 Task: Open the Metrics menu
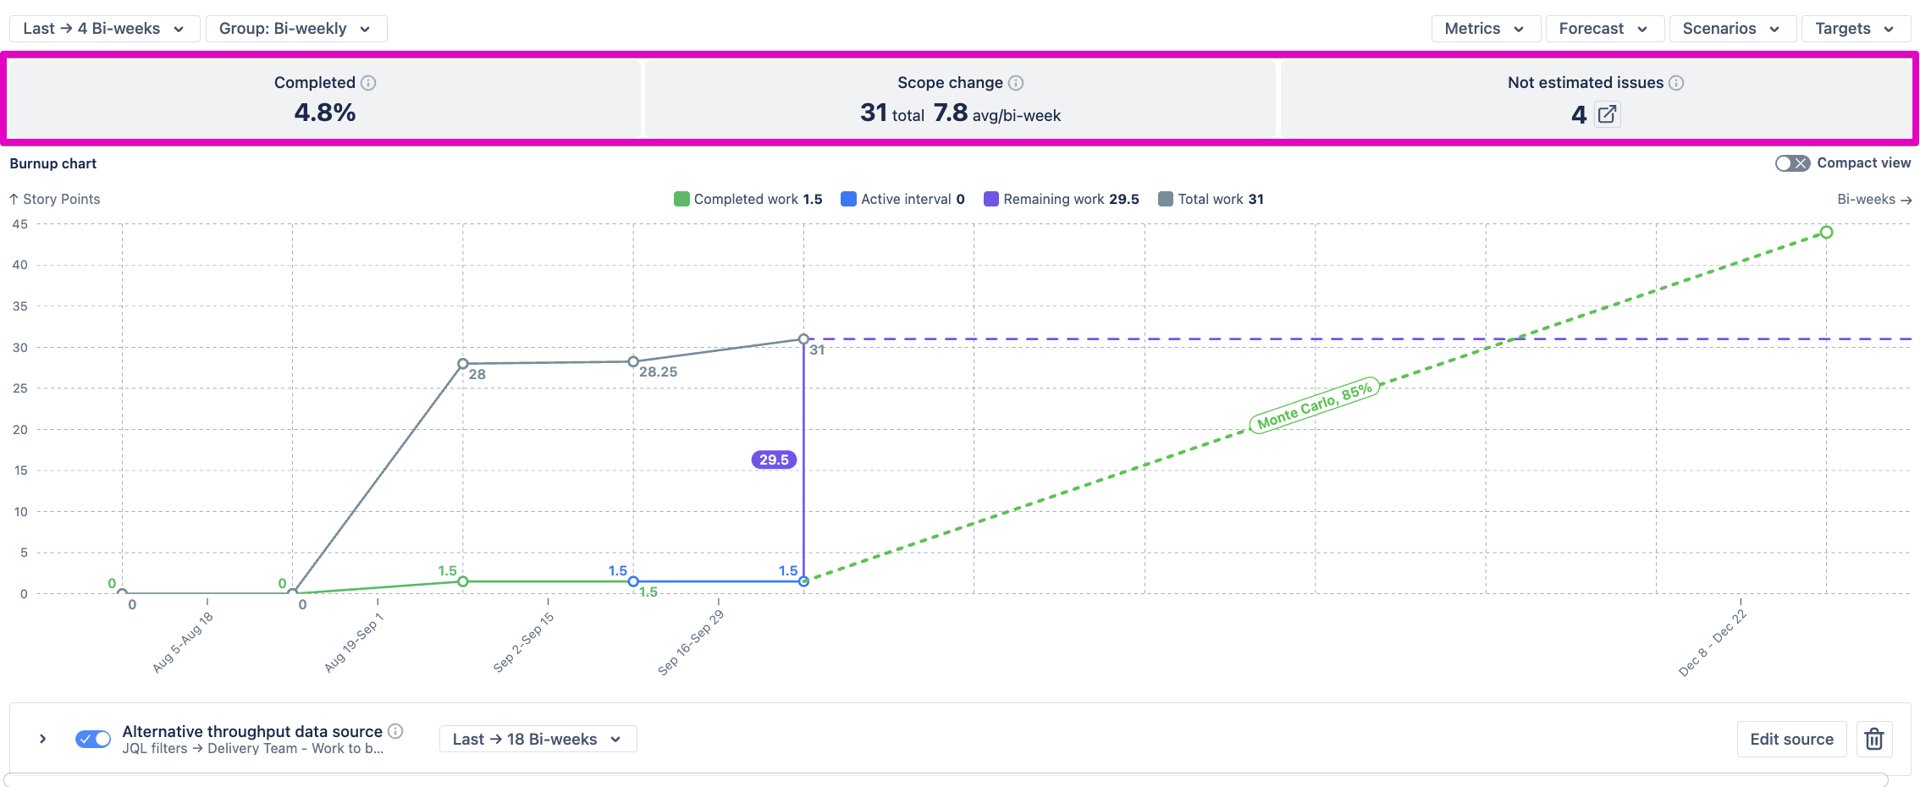[1485, 29]
